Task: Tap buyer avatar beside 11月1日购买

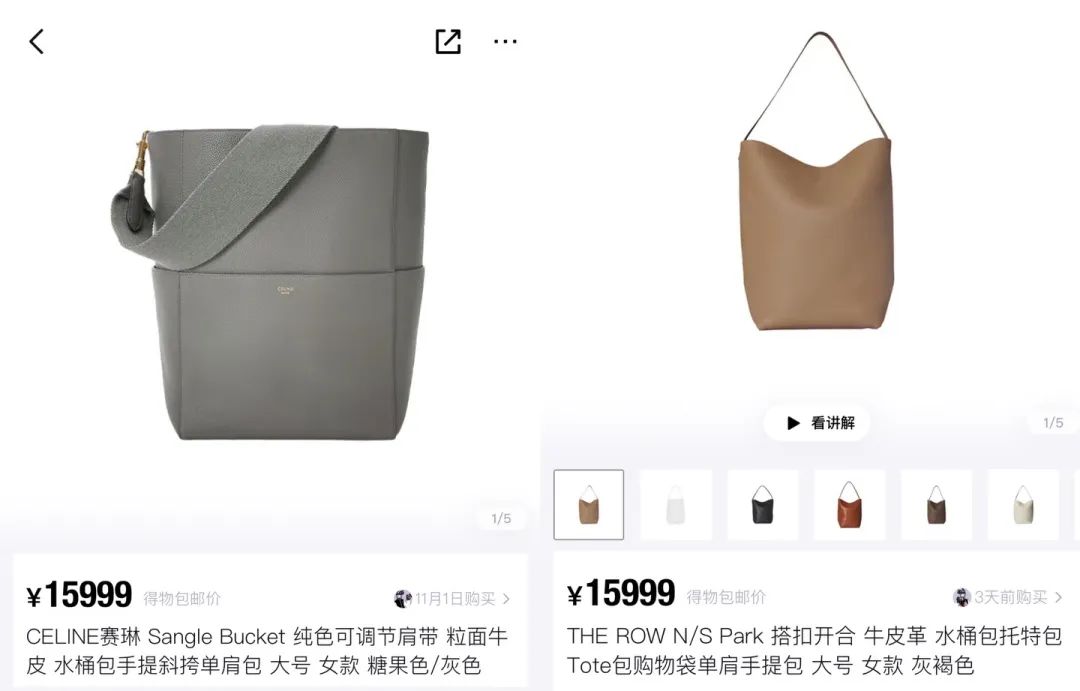Action: click(403, 599)
